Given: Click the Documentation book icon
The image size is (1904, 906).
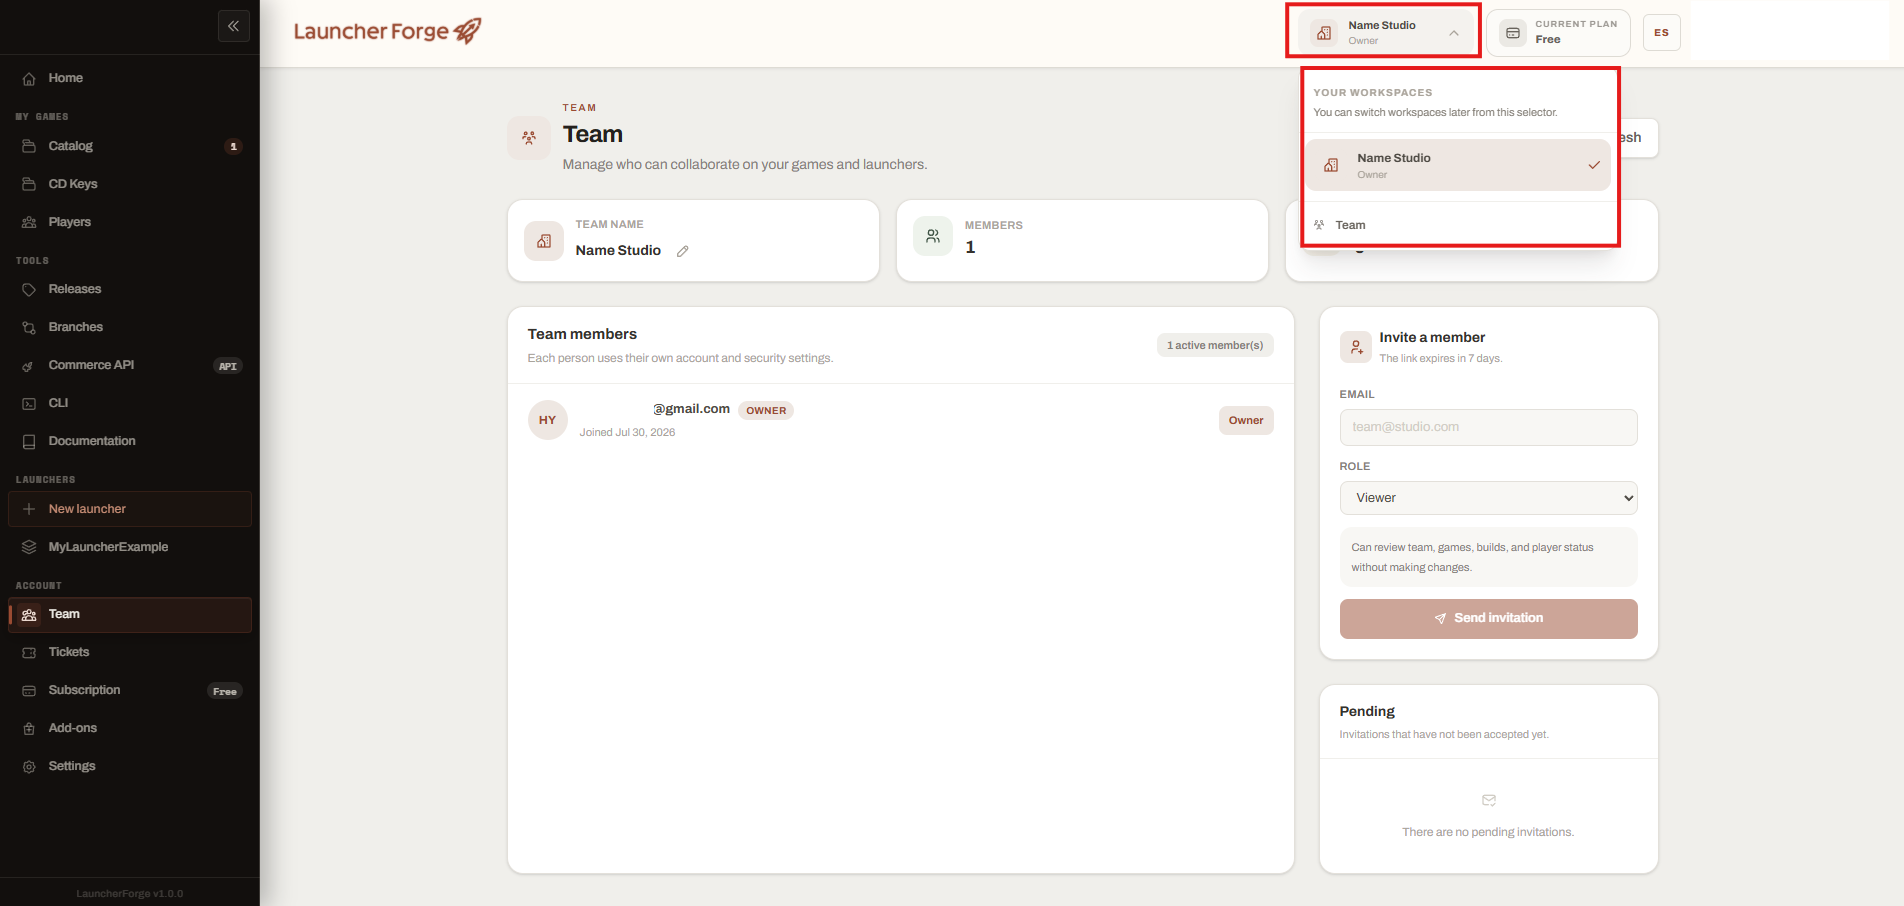Looking at the screenshot, I should point(29,441).
